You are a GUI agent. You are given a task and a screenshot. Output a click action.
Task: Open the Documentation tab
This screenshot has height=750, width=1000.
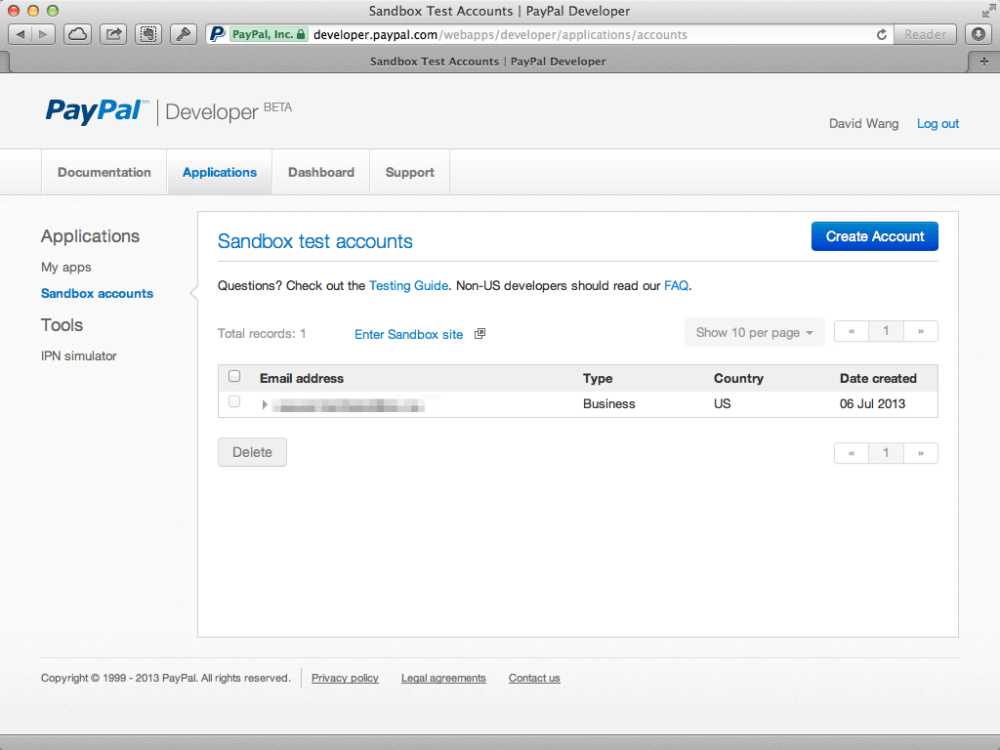tap(104, 172)
